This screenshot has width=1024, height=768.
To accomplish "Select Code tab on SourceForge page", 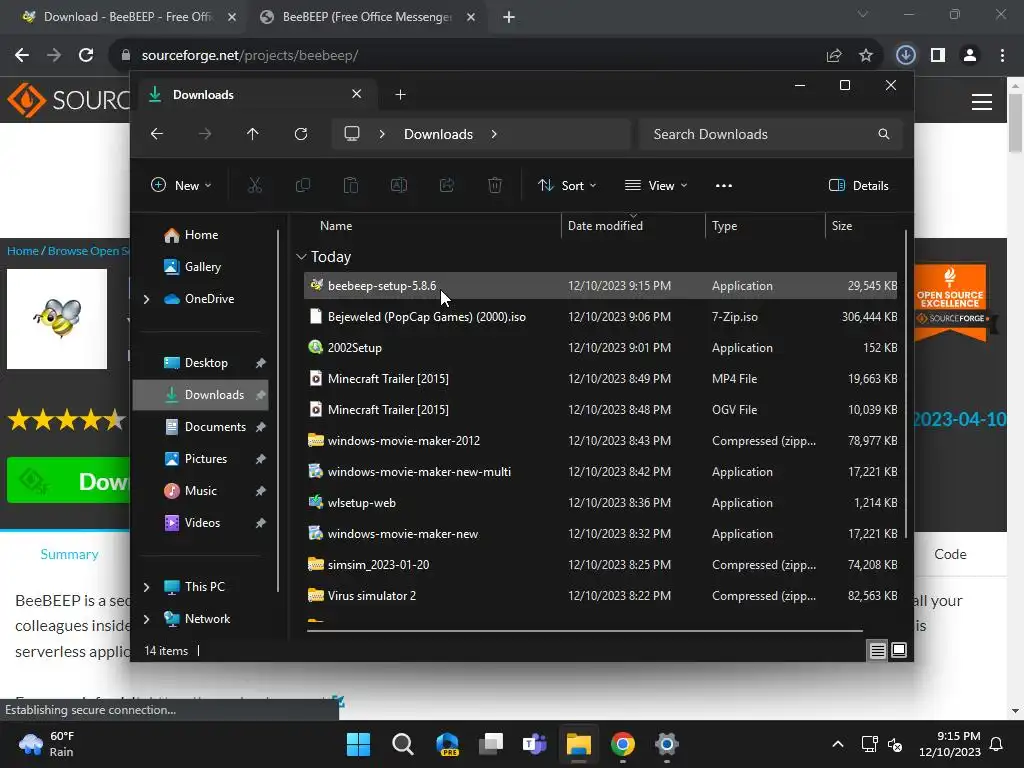I will click(950, 554).
